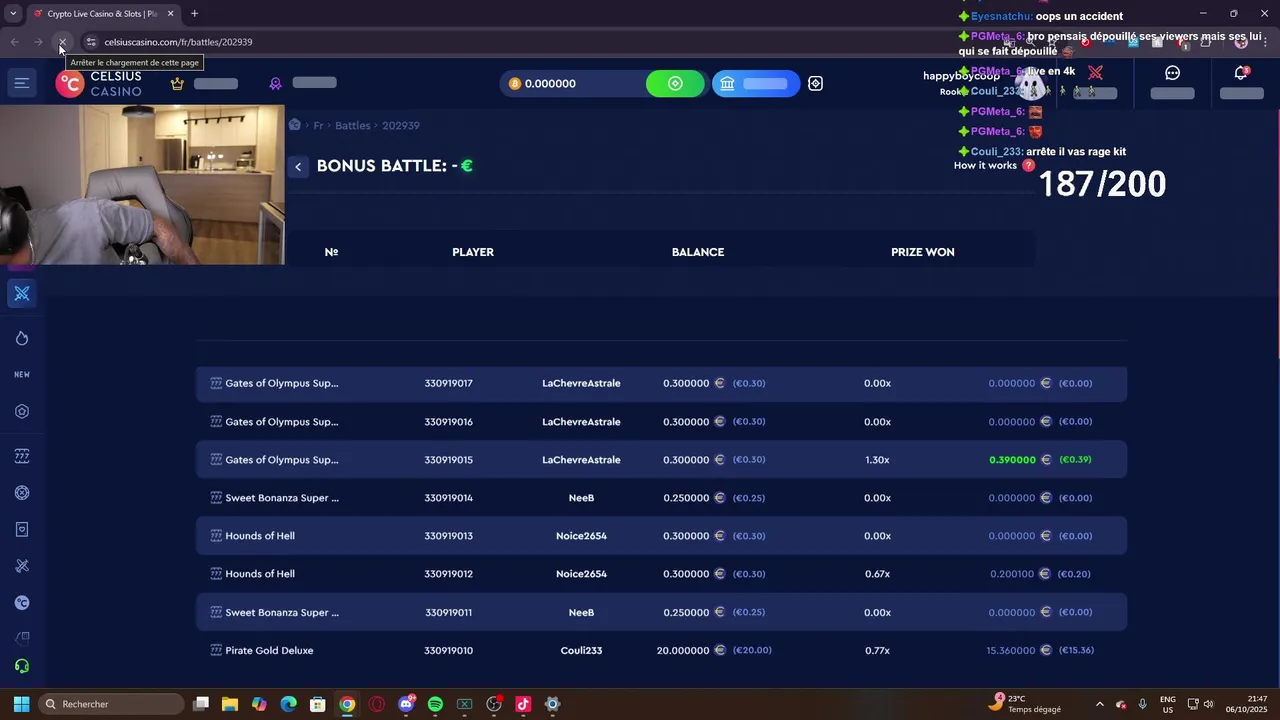Click the green 0.390000 prize amount
The height and width of the screenshot is (720, 1280).
tap(1012, 460)
